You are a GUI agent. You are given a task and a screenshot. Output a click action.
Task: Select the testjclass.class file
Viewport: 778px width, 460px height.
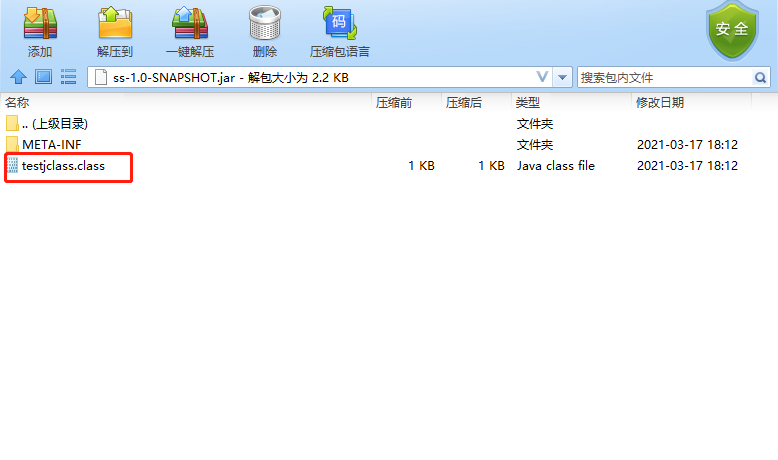click(63, 166)
